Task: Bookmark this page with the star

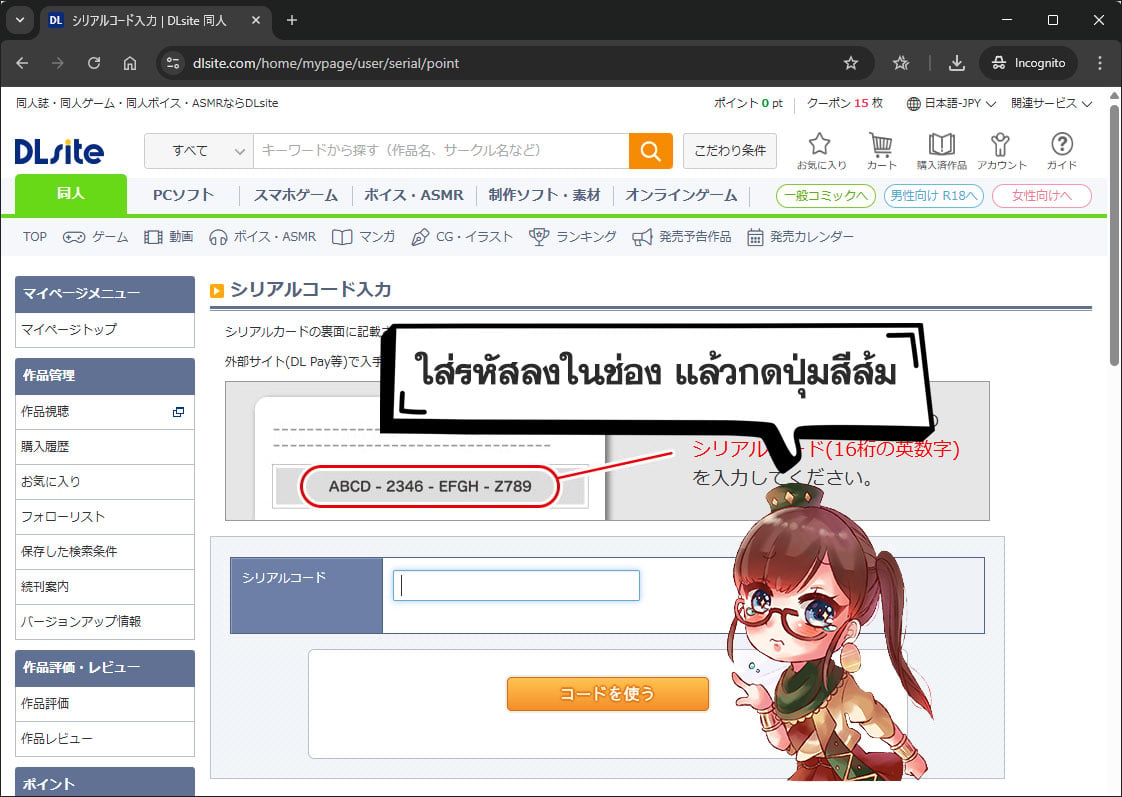Action: coord(851,63)
